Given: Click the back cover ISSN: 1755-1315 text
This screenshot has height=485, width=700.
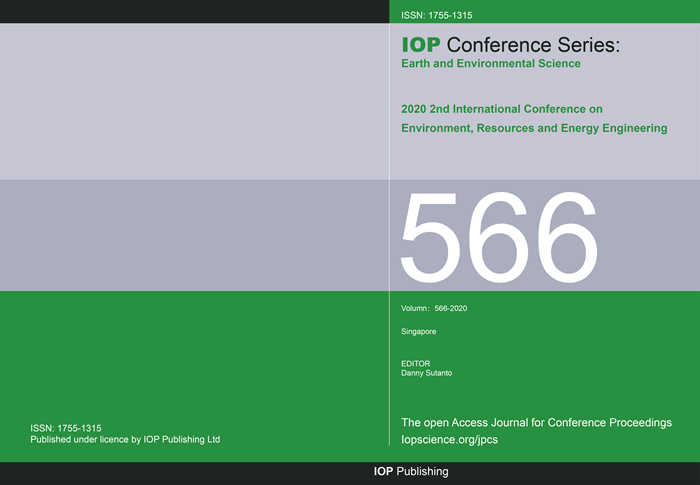Looking at the screenshot, I should click(66, 428).
